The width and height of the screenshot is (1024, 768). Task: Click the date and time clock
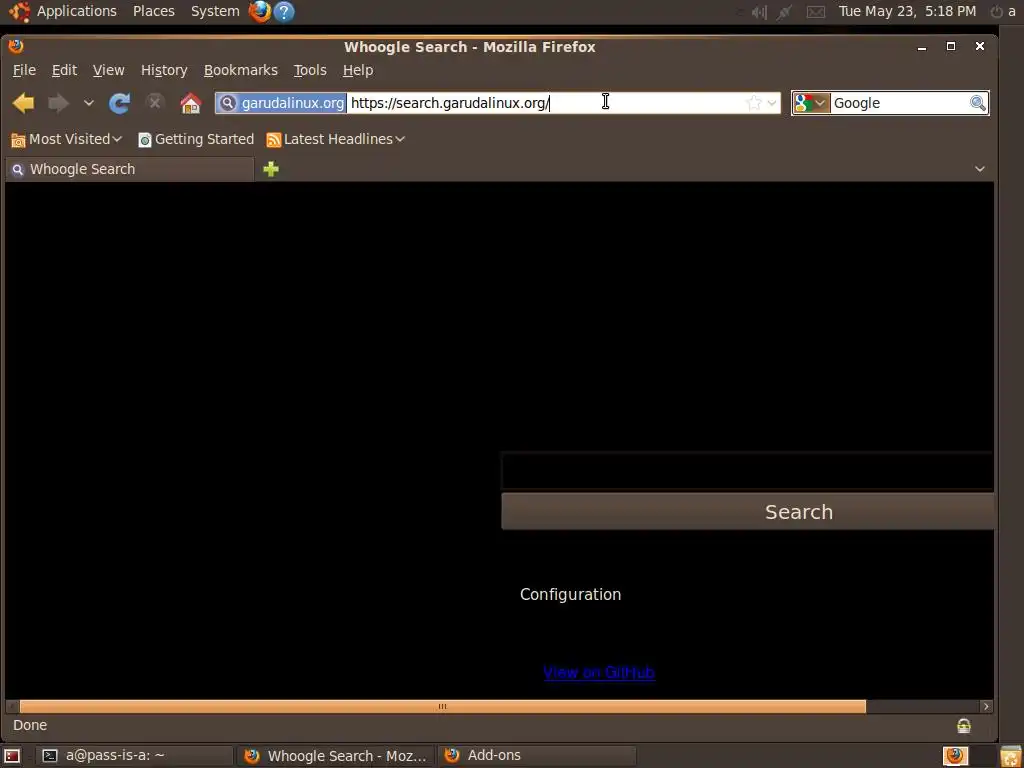click(x=907, y=11)
